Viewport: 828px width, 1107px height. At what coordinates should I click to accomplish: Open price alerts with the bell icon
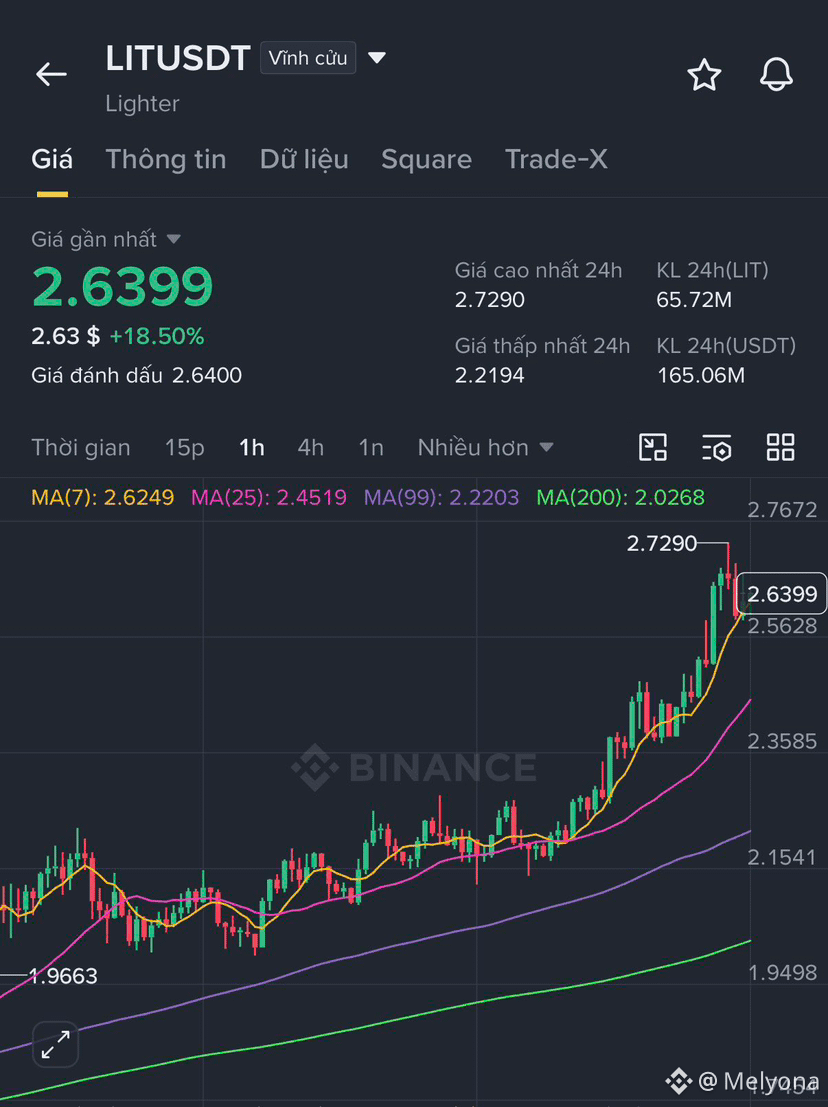[776, 74]
